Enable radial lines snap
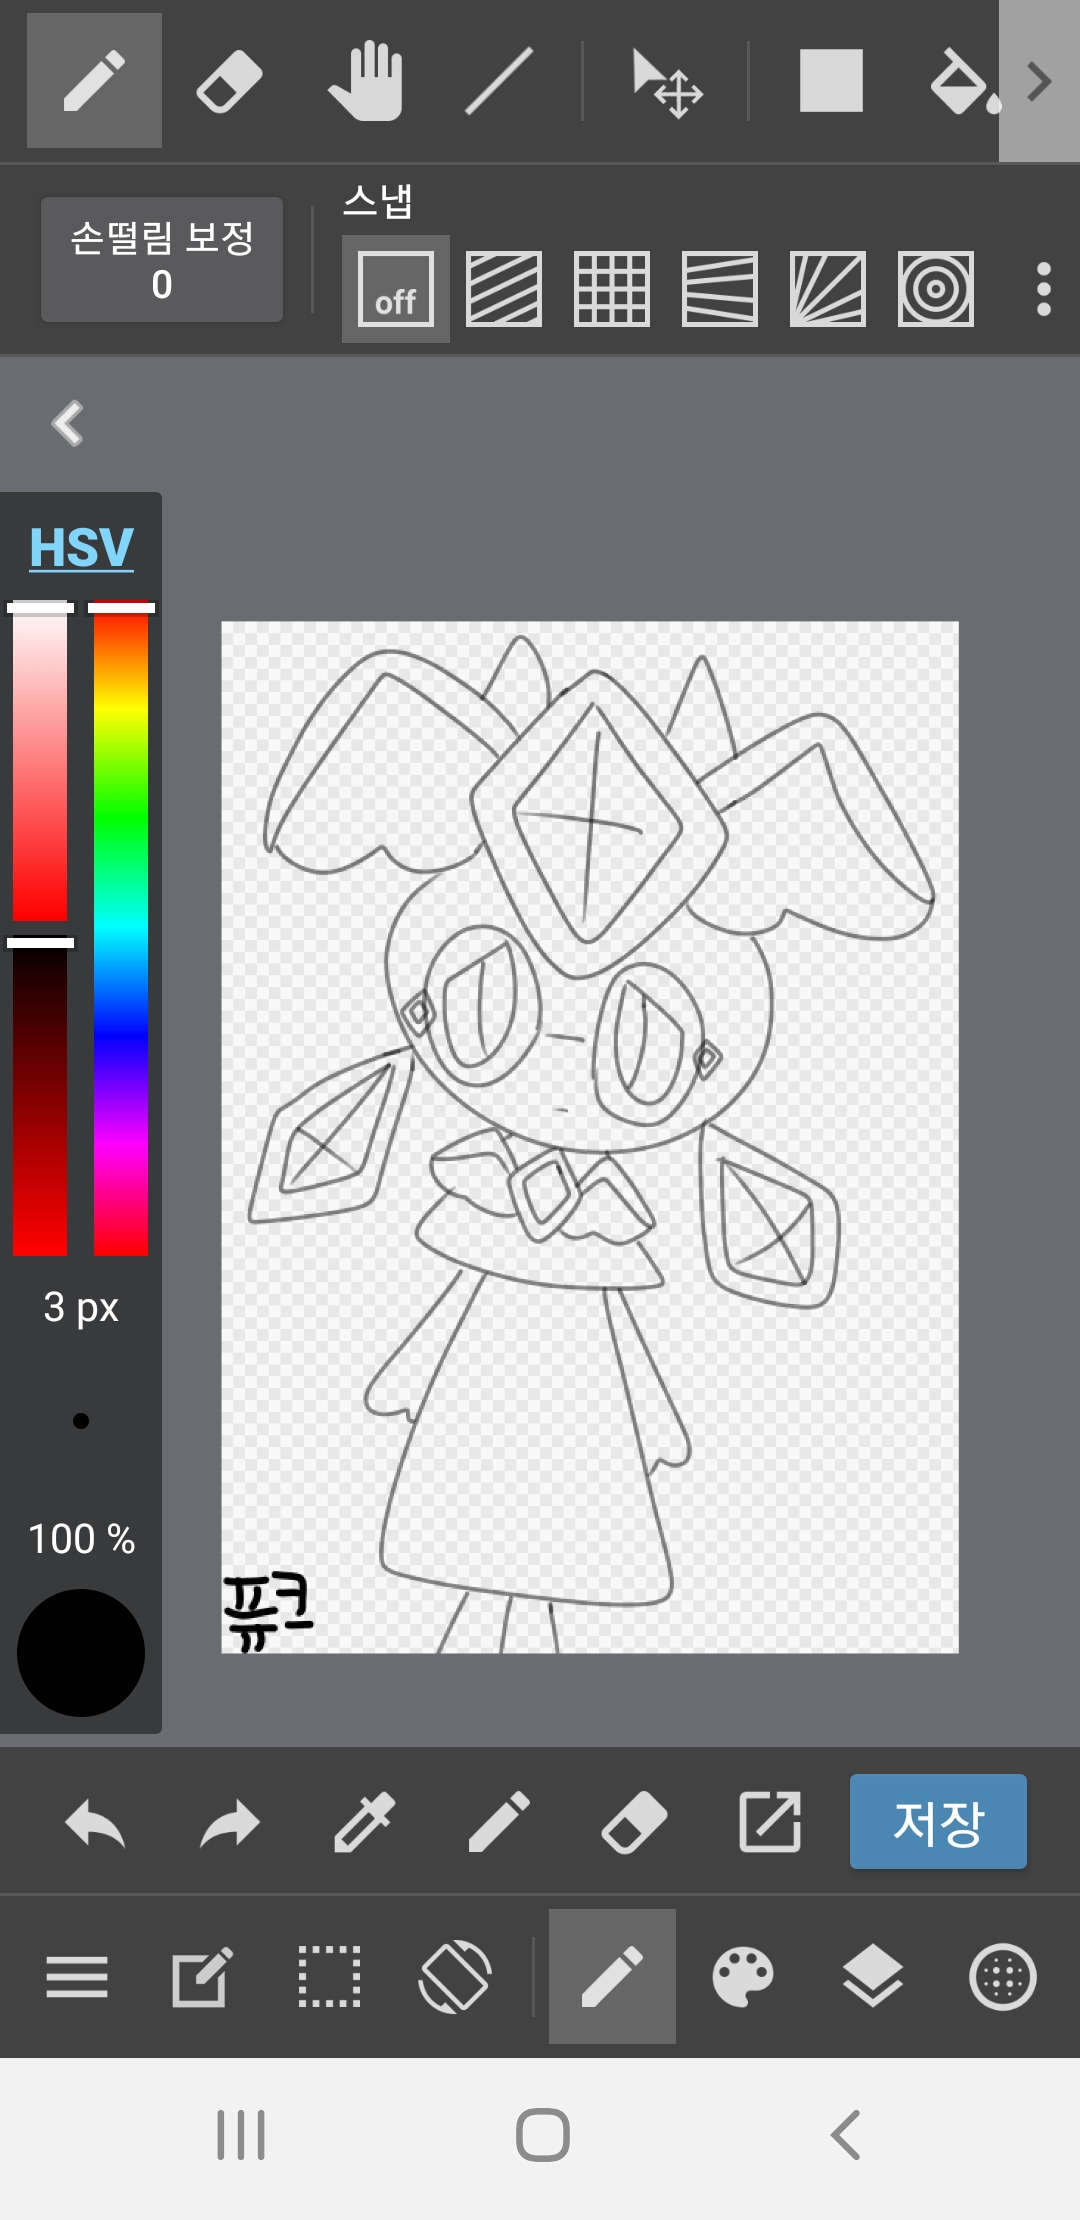 [828, 290]
